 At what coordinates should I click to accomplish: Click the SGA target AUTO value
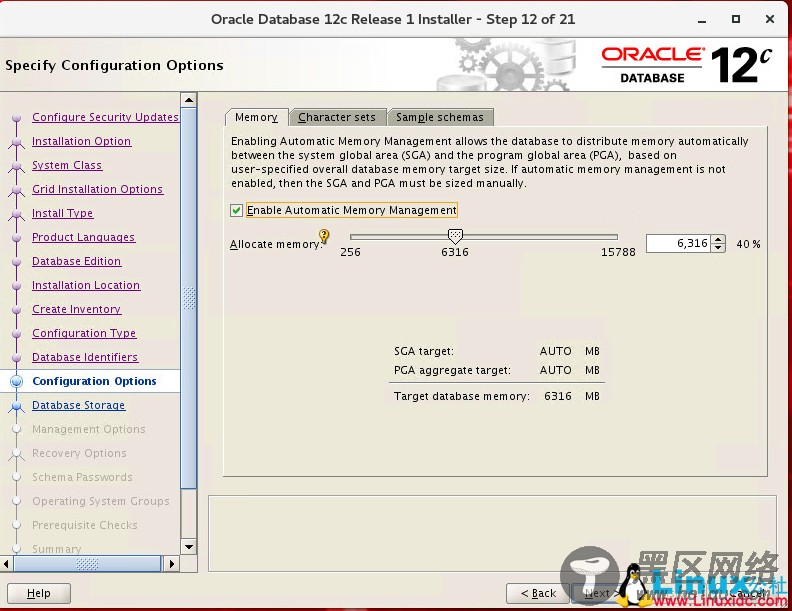click(556, 351)
